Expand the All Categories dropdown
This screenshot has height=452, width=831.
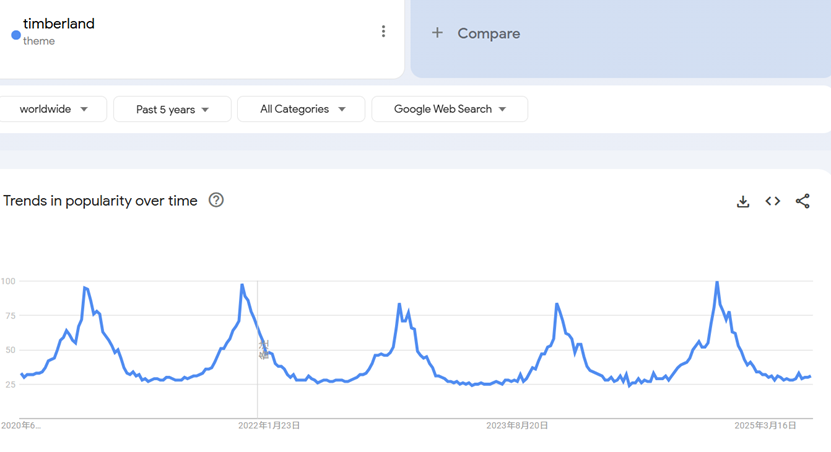[301, 109]
